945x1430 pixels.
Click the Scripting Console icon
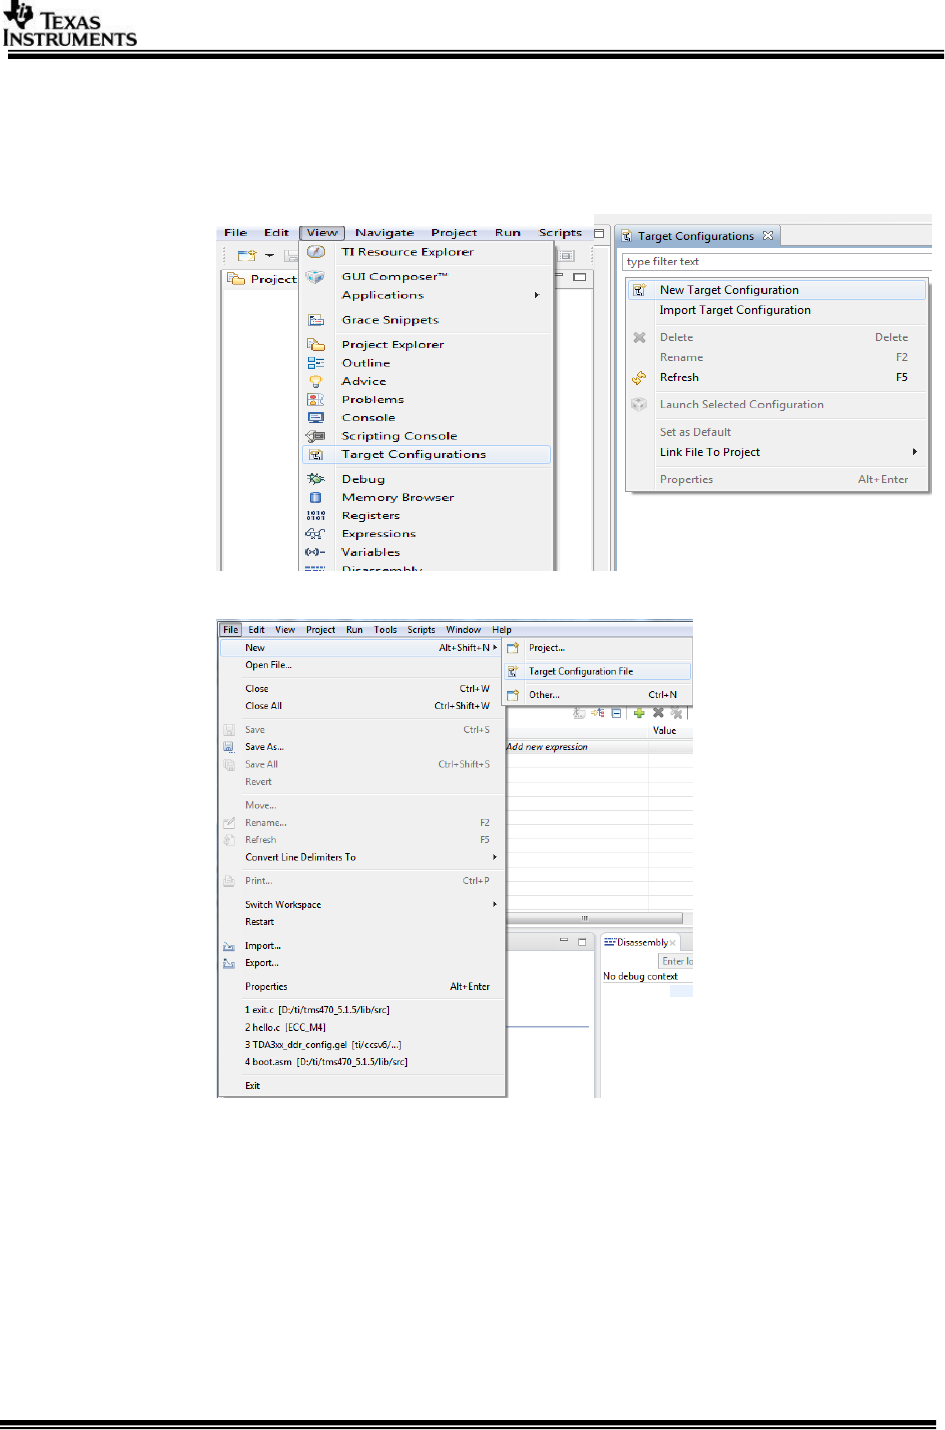click(316, 436)
